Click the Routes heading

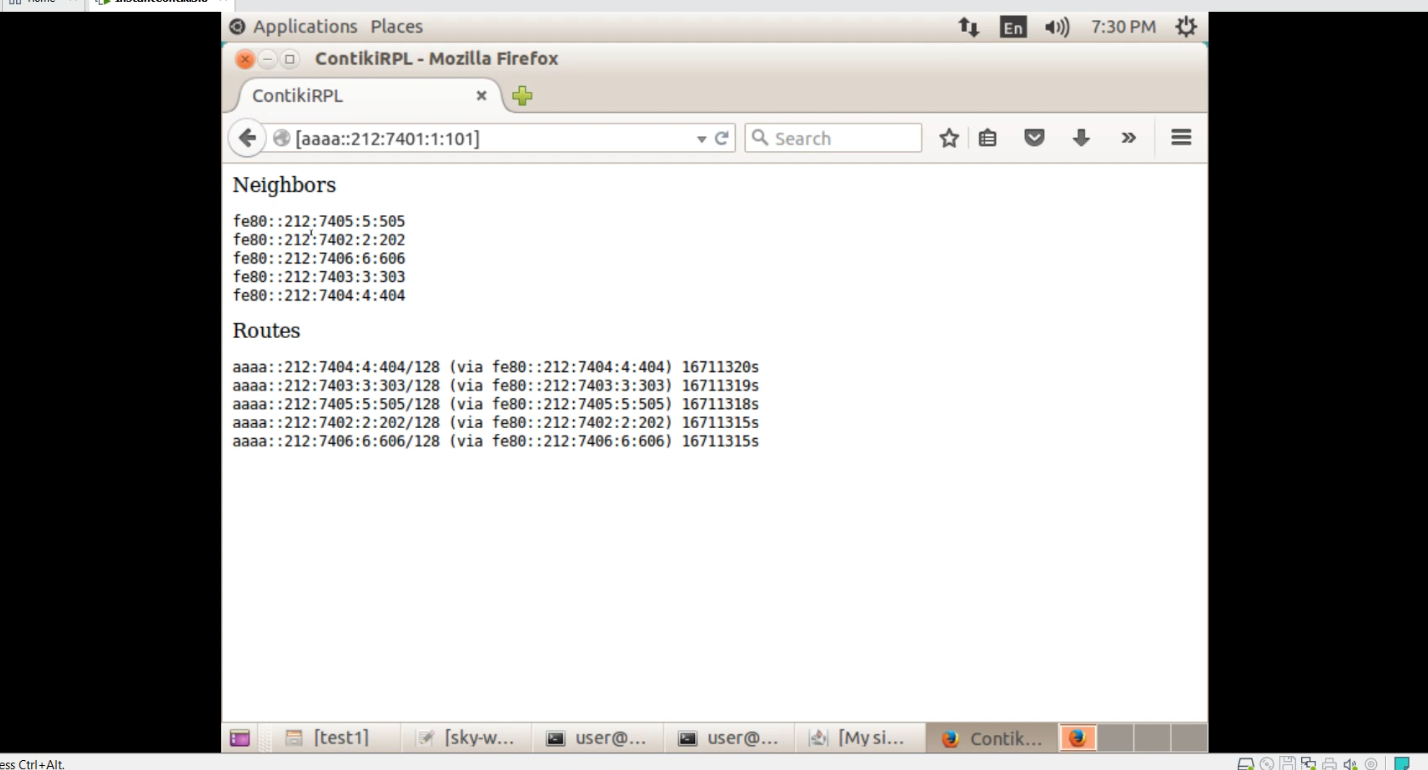point(266,330)
